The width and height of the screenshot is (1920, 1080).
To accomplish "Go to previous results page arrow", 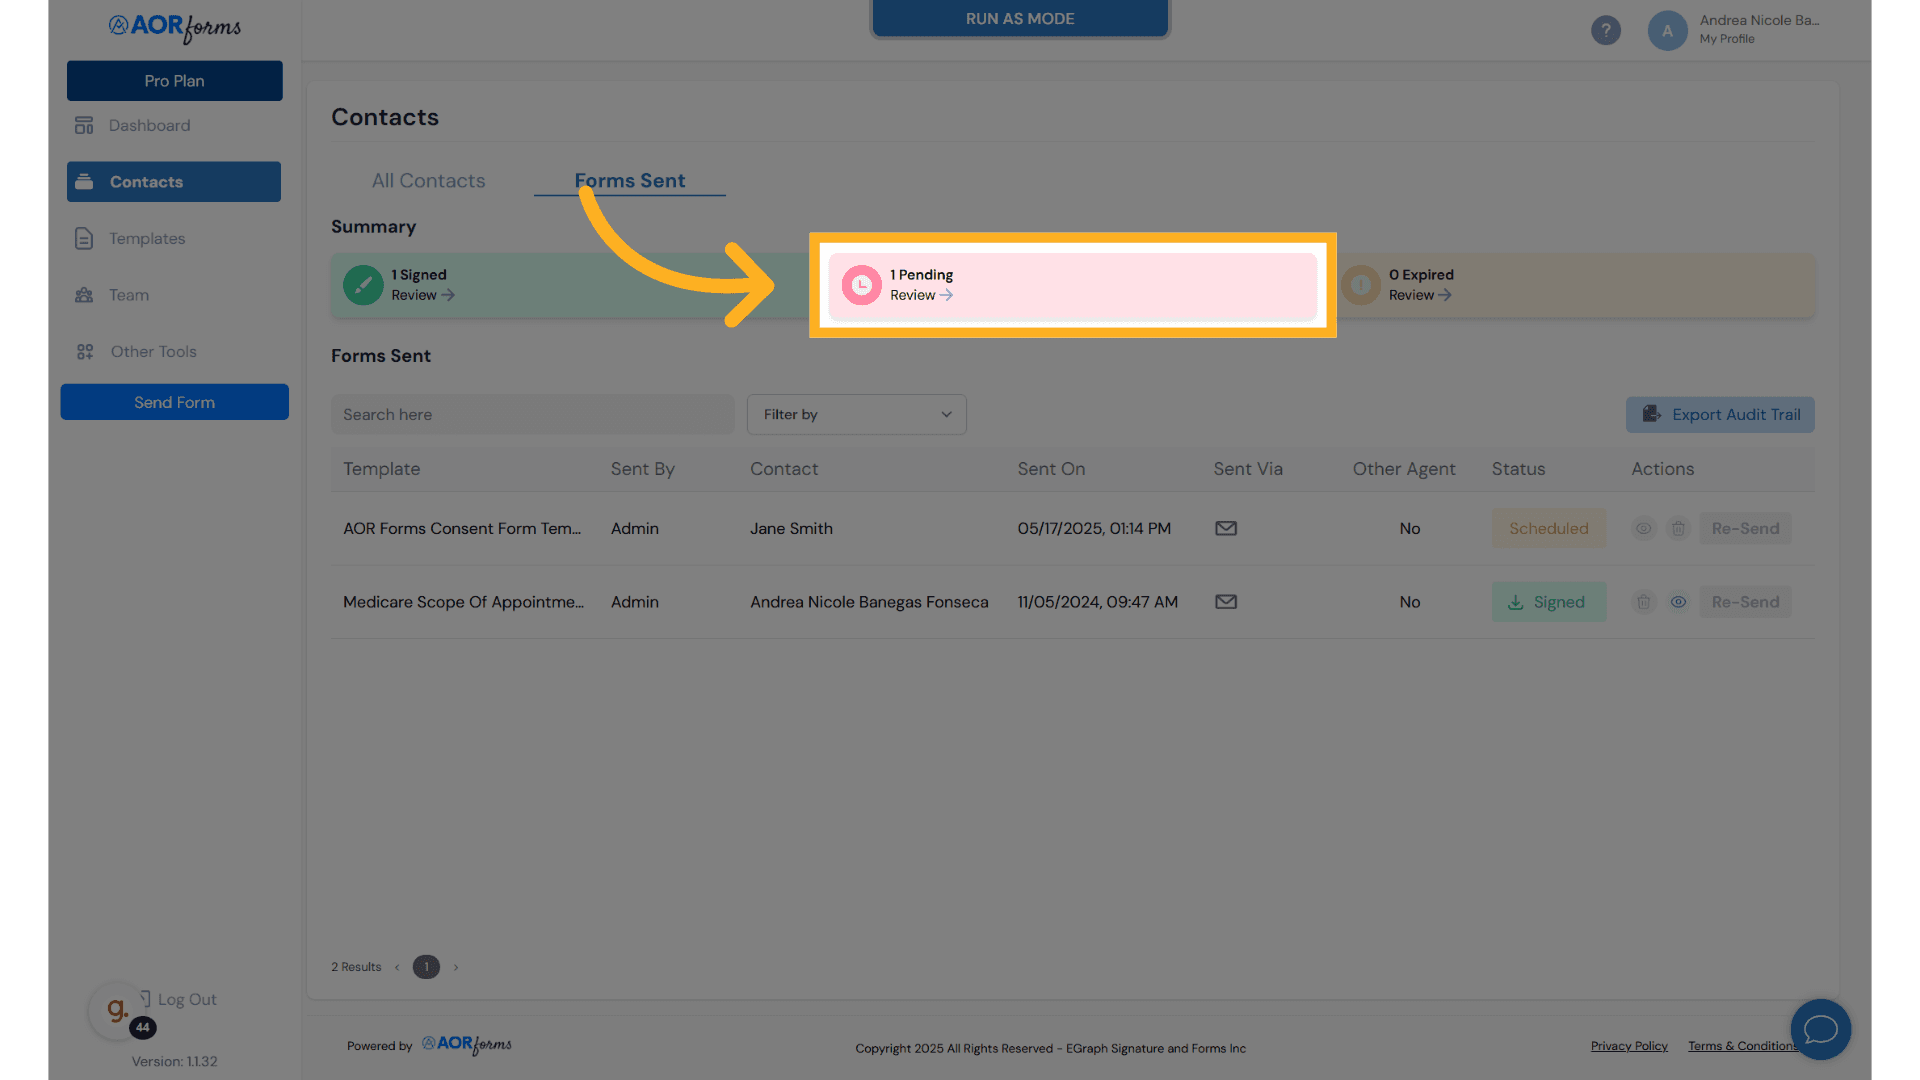I will click(397, 967).
